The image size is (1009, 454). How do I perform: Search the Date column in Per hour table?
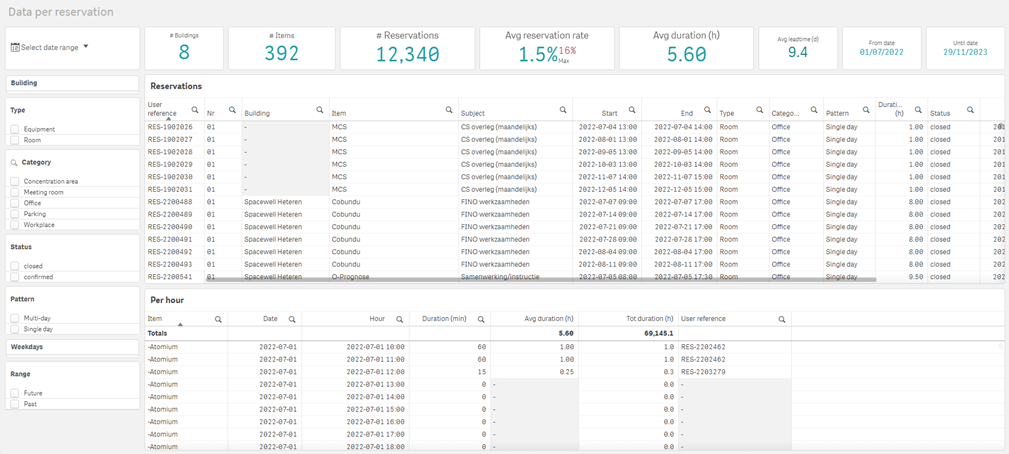[292, 319]
